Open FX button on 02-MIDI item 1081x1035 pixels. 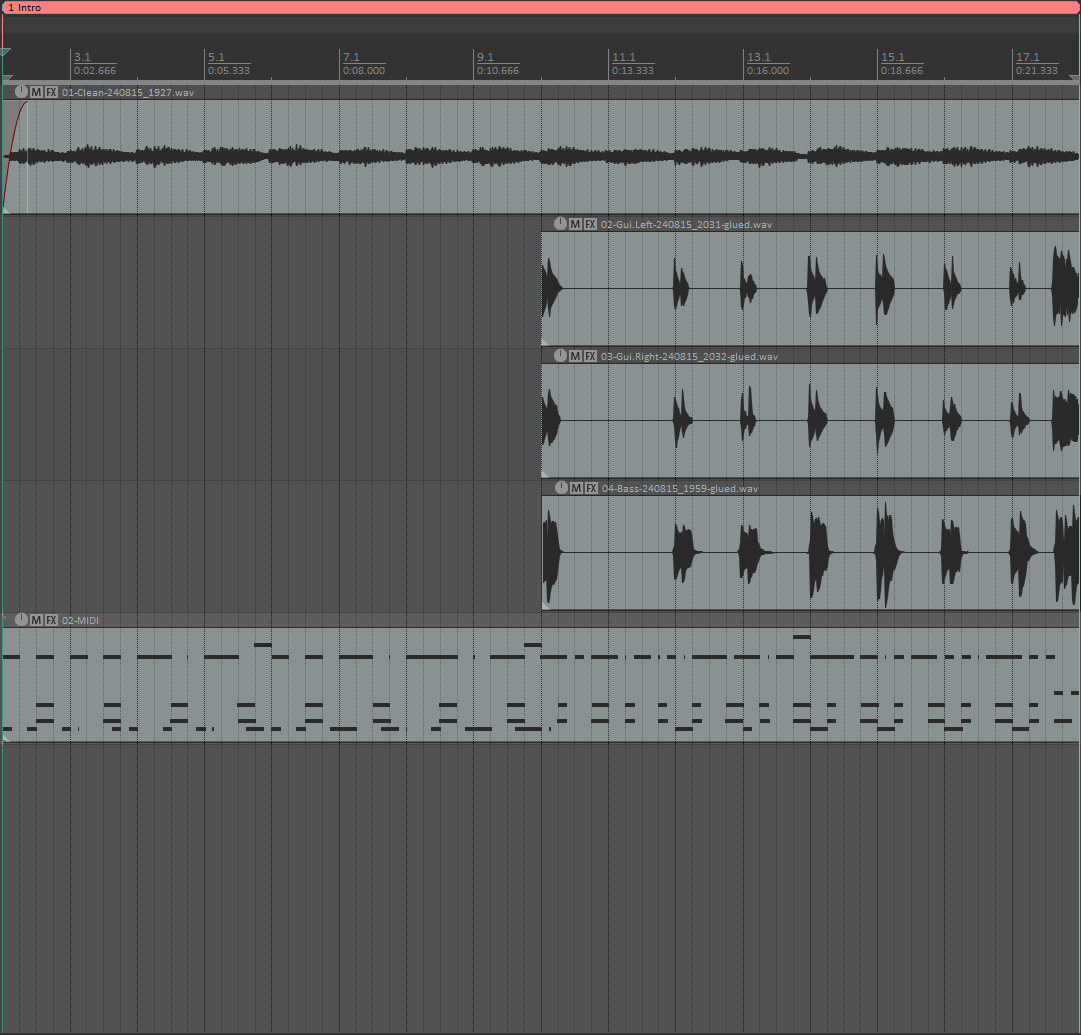coord(51,620)
